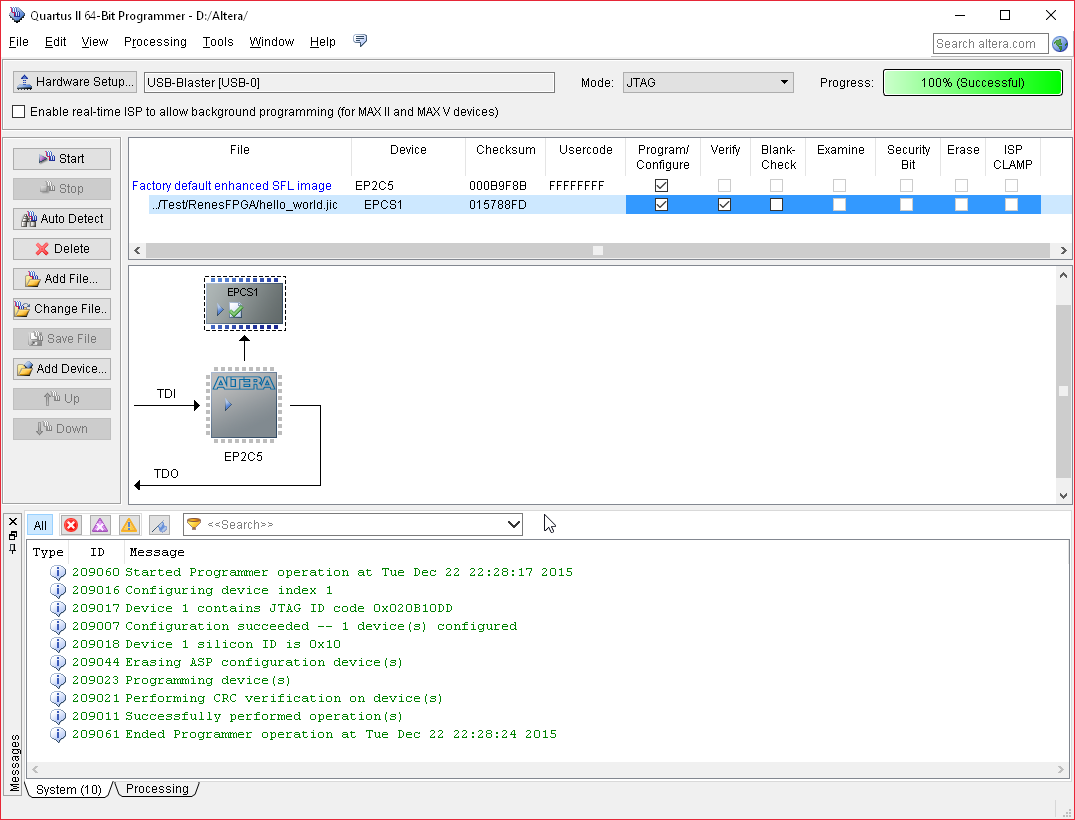The width and height of the screenshot is (1075, 820).
Task: Toggle Examine checkbox for EPCS1 row
Action: pos(839,204)
